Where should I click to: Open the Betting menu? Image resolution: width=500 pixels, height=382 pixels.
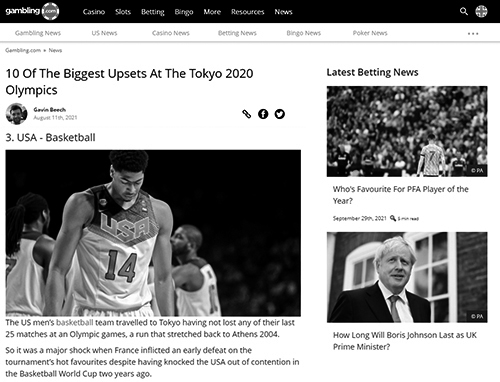tap(153, 12)
